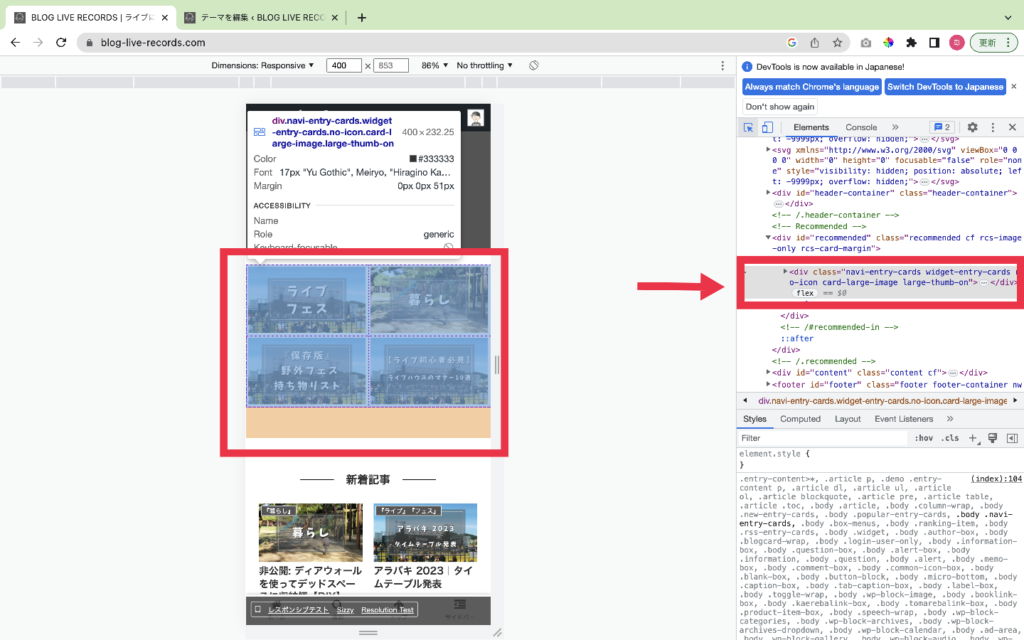Open the No throttling dropdown
This screenshot has height=640, width=1024.
coord(485,65)
